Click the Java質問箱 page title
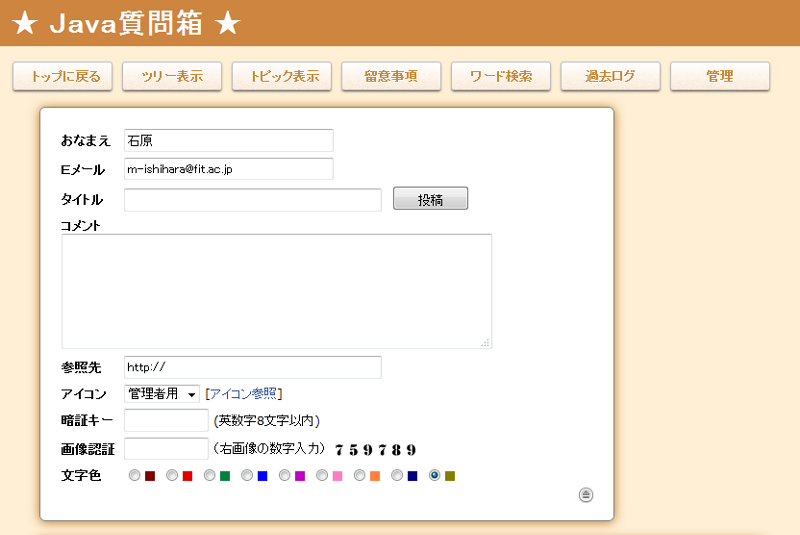Screen dimensions: 800x535 [x=126, y=23]
